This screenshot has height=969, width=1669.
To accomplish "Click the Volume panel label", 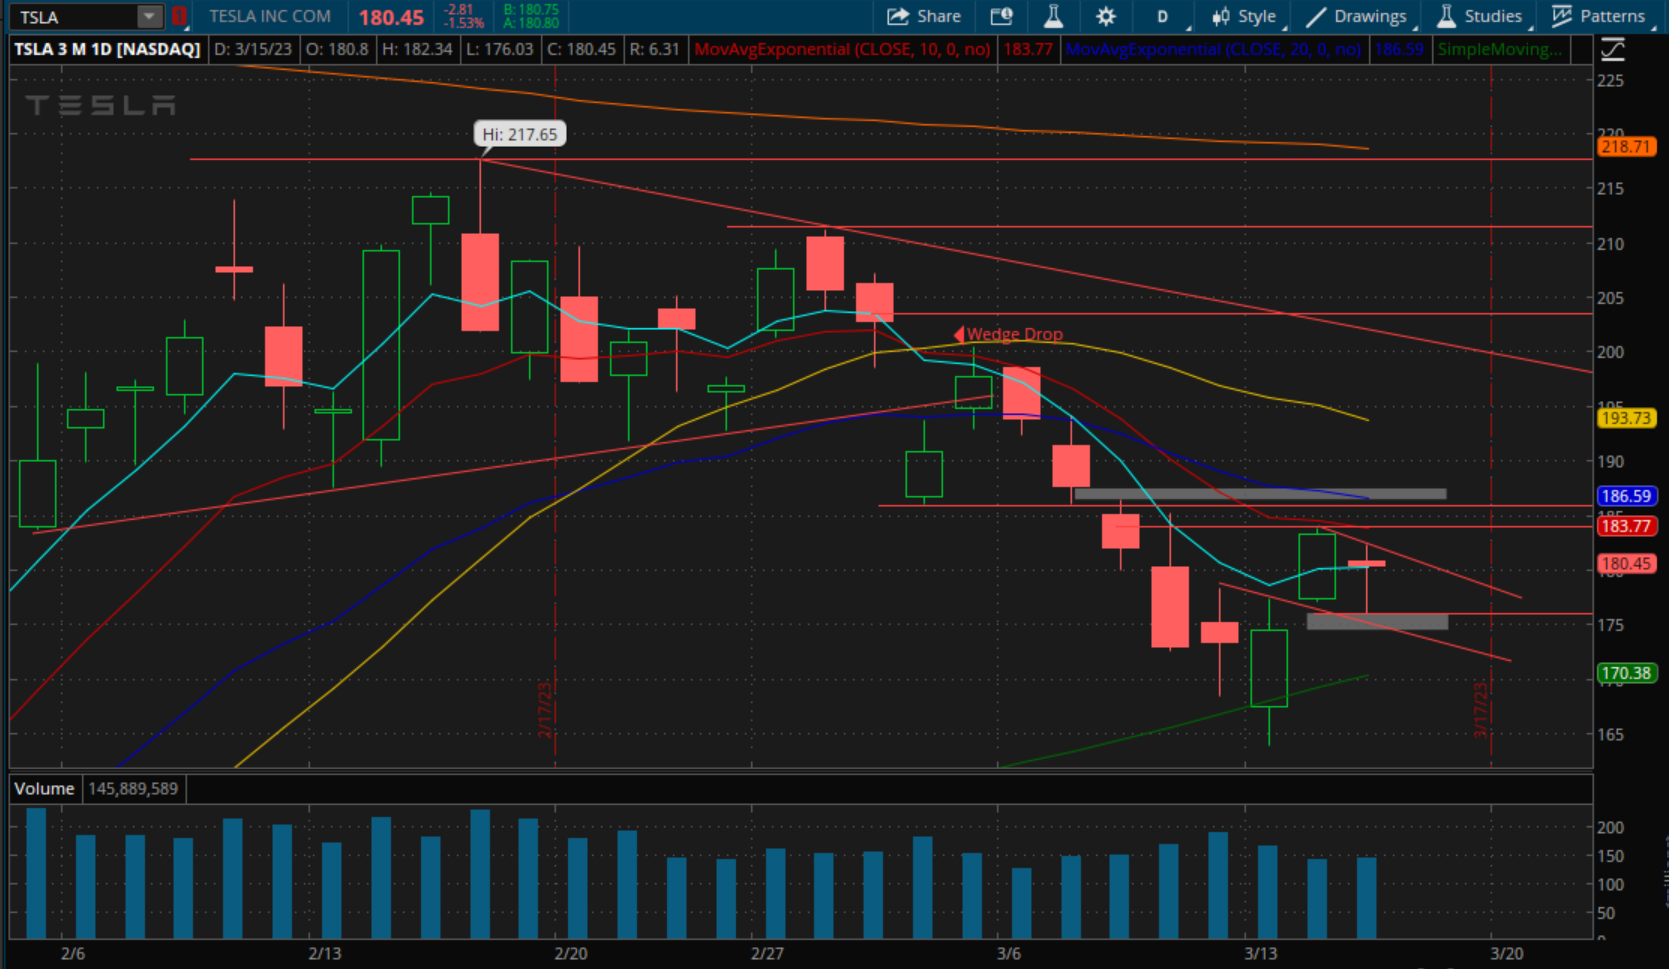I will tap(44, 789).
